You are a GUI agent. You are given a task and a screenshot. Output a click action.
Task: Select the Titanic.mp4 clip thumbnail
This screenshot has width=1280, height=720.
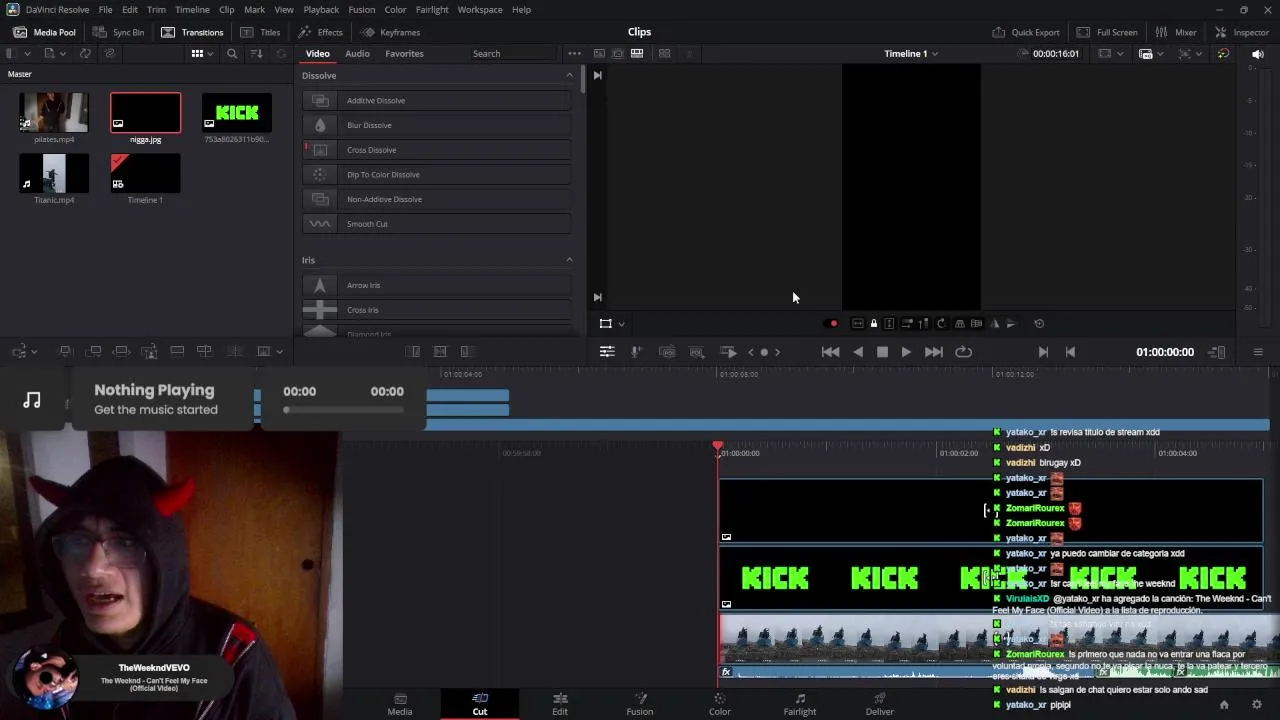point(54,173)
